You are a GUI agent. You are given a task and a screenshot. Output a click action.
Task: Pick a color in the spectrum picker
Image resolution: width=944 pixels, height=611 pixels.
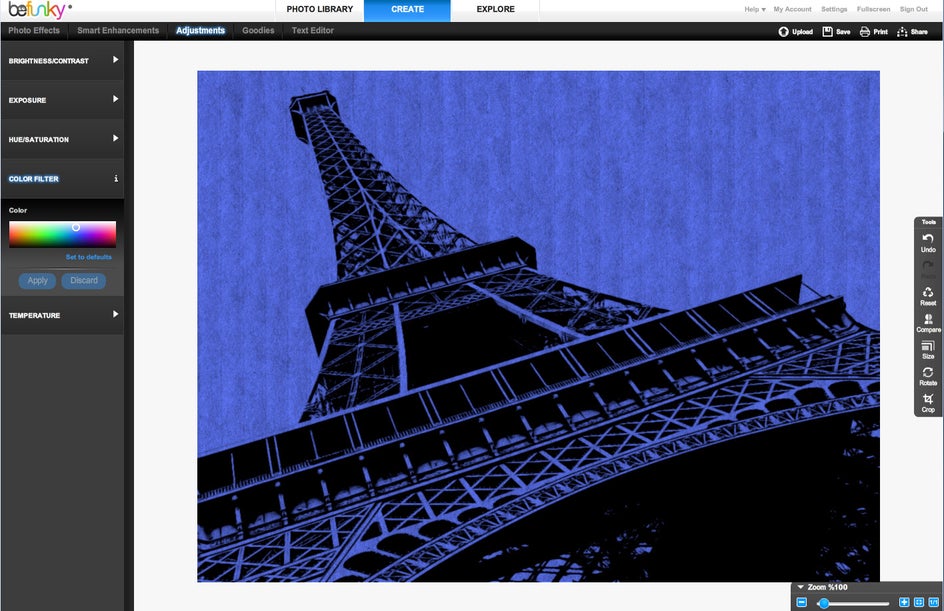pos(63,234)
